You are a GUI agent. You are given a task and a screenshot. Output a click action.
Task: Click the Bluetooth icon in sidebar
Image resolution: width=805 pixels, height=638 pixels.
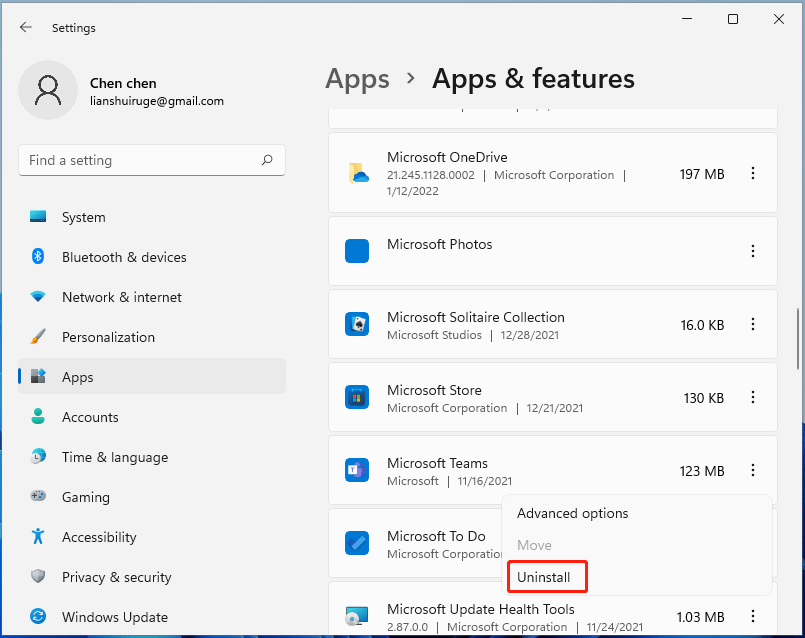click(x=38, y=256)
